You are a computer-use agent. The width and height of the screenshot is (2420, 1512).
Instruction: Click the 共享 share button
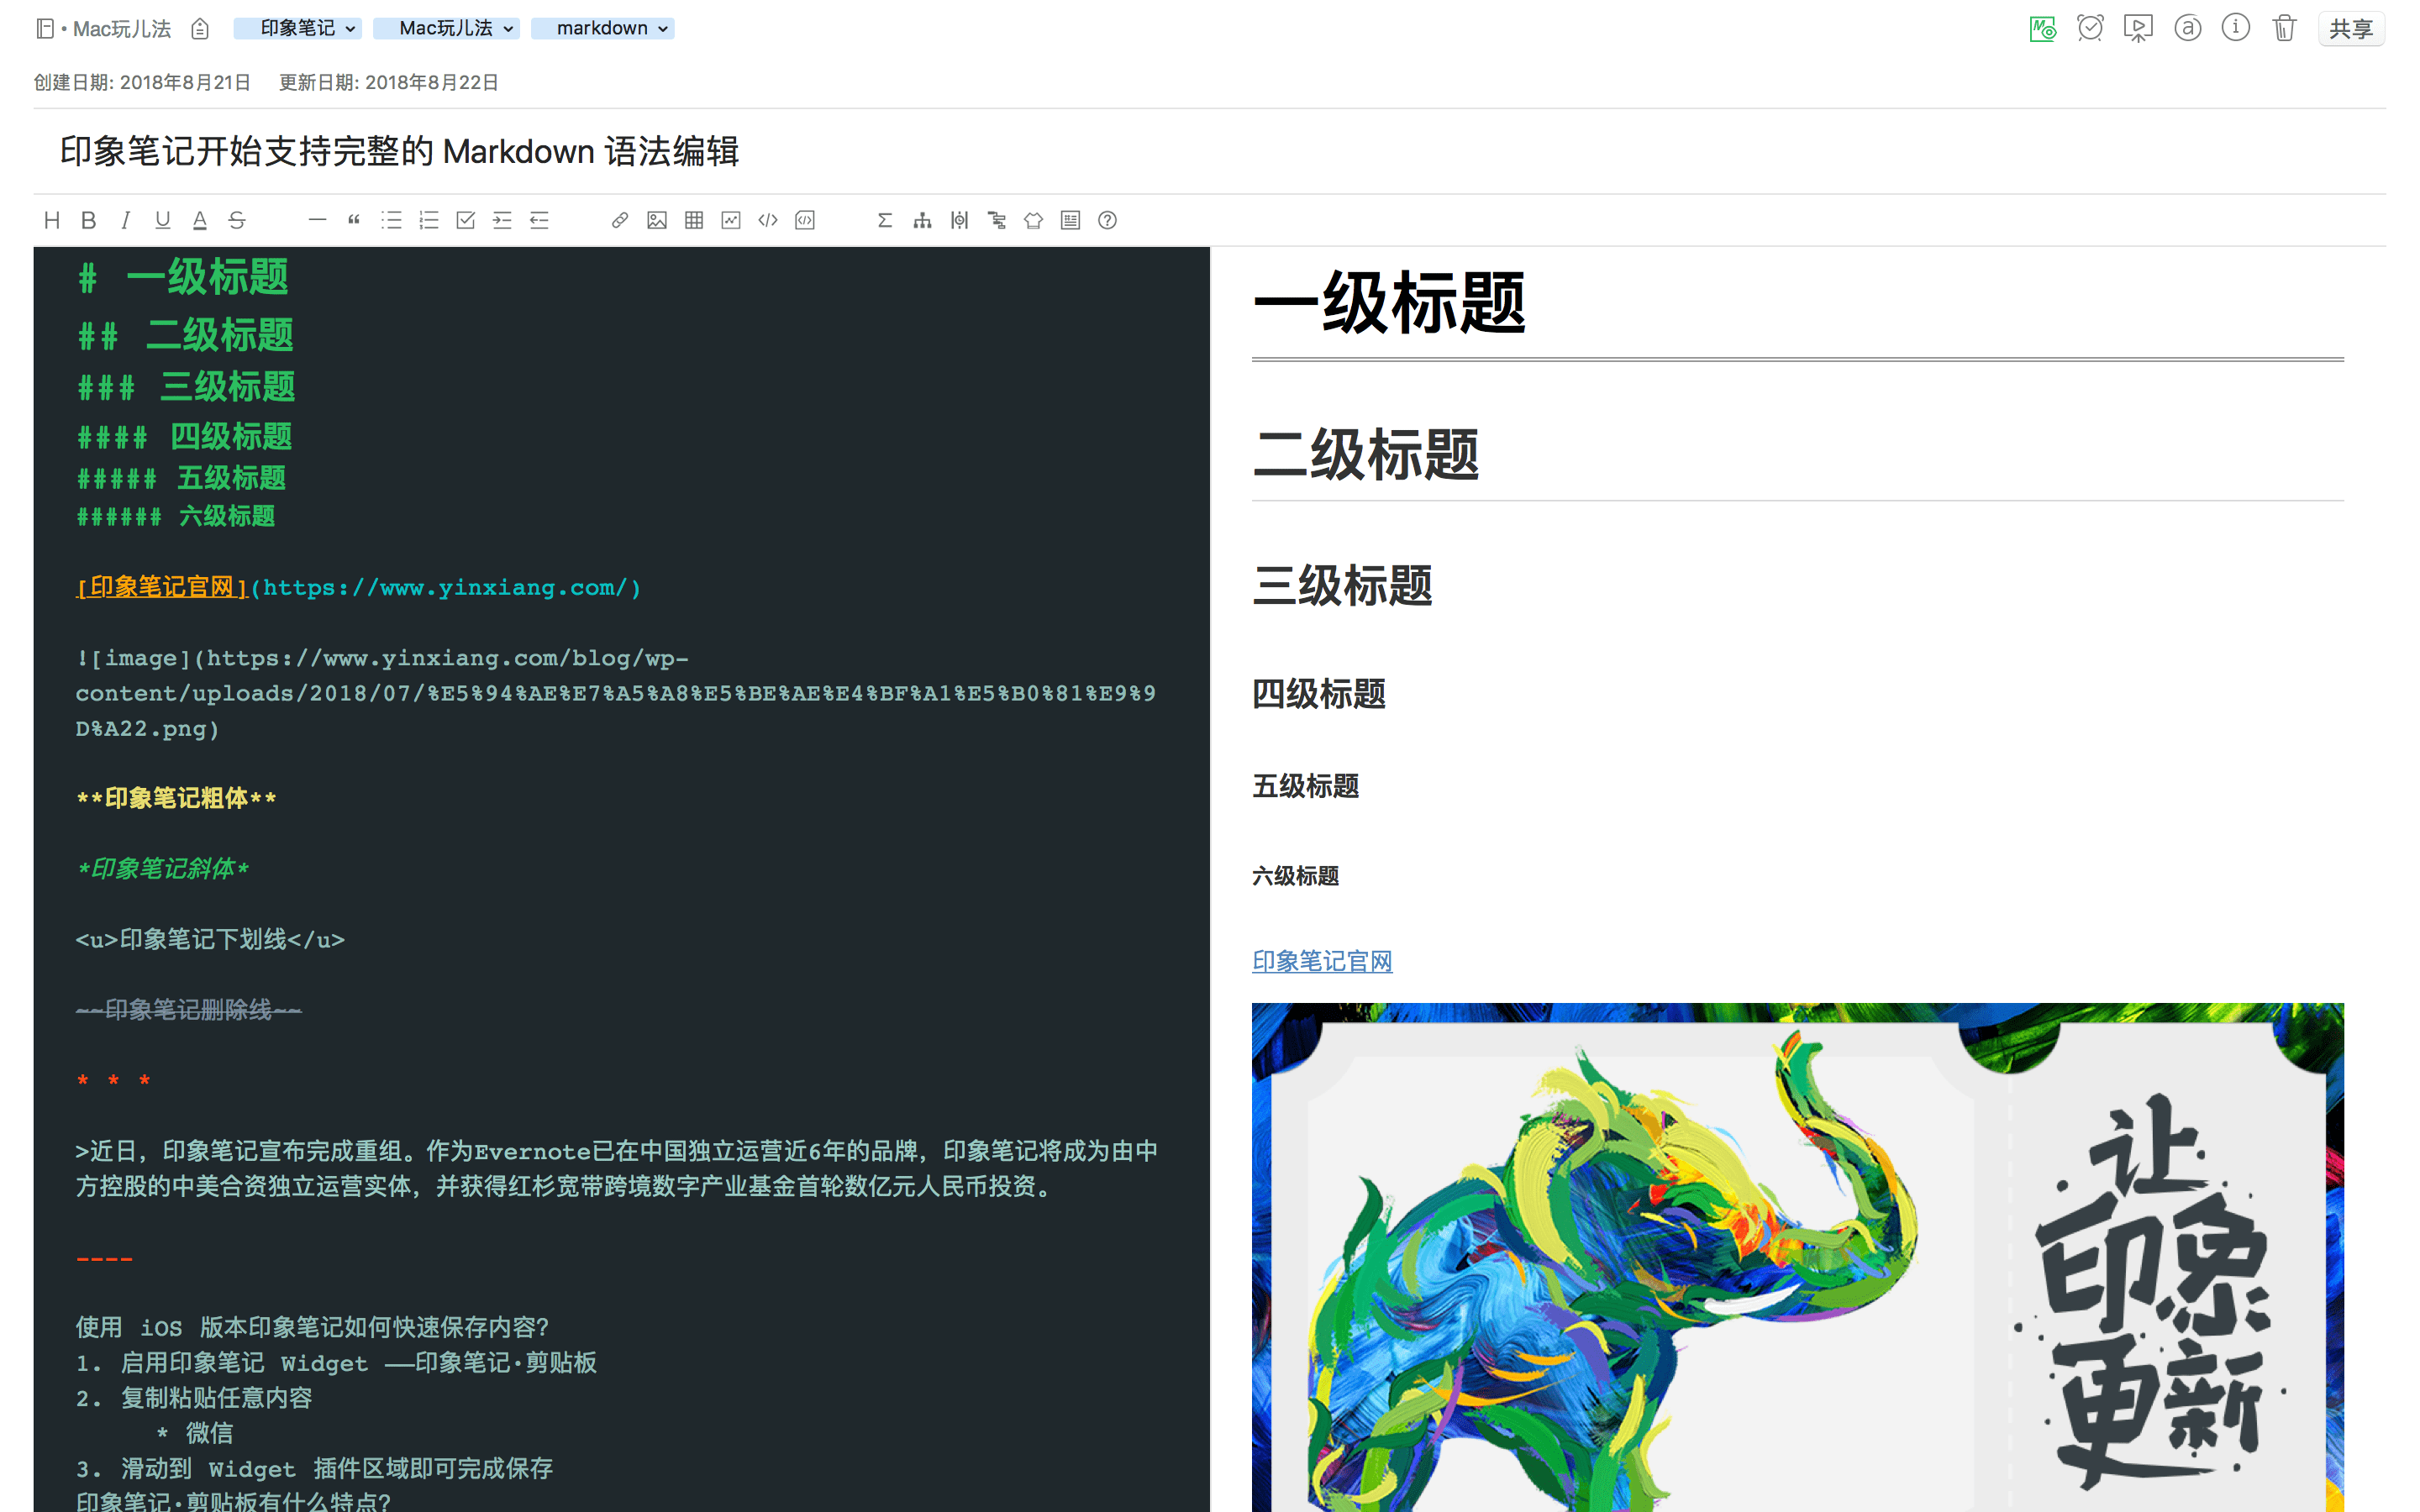[2351, 29]
